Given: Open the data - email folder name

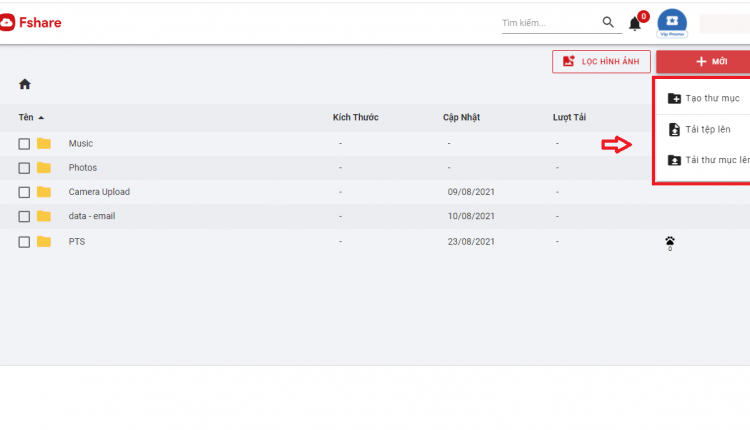Looking at the screenshot, I should (x=92, y=216).
